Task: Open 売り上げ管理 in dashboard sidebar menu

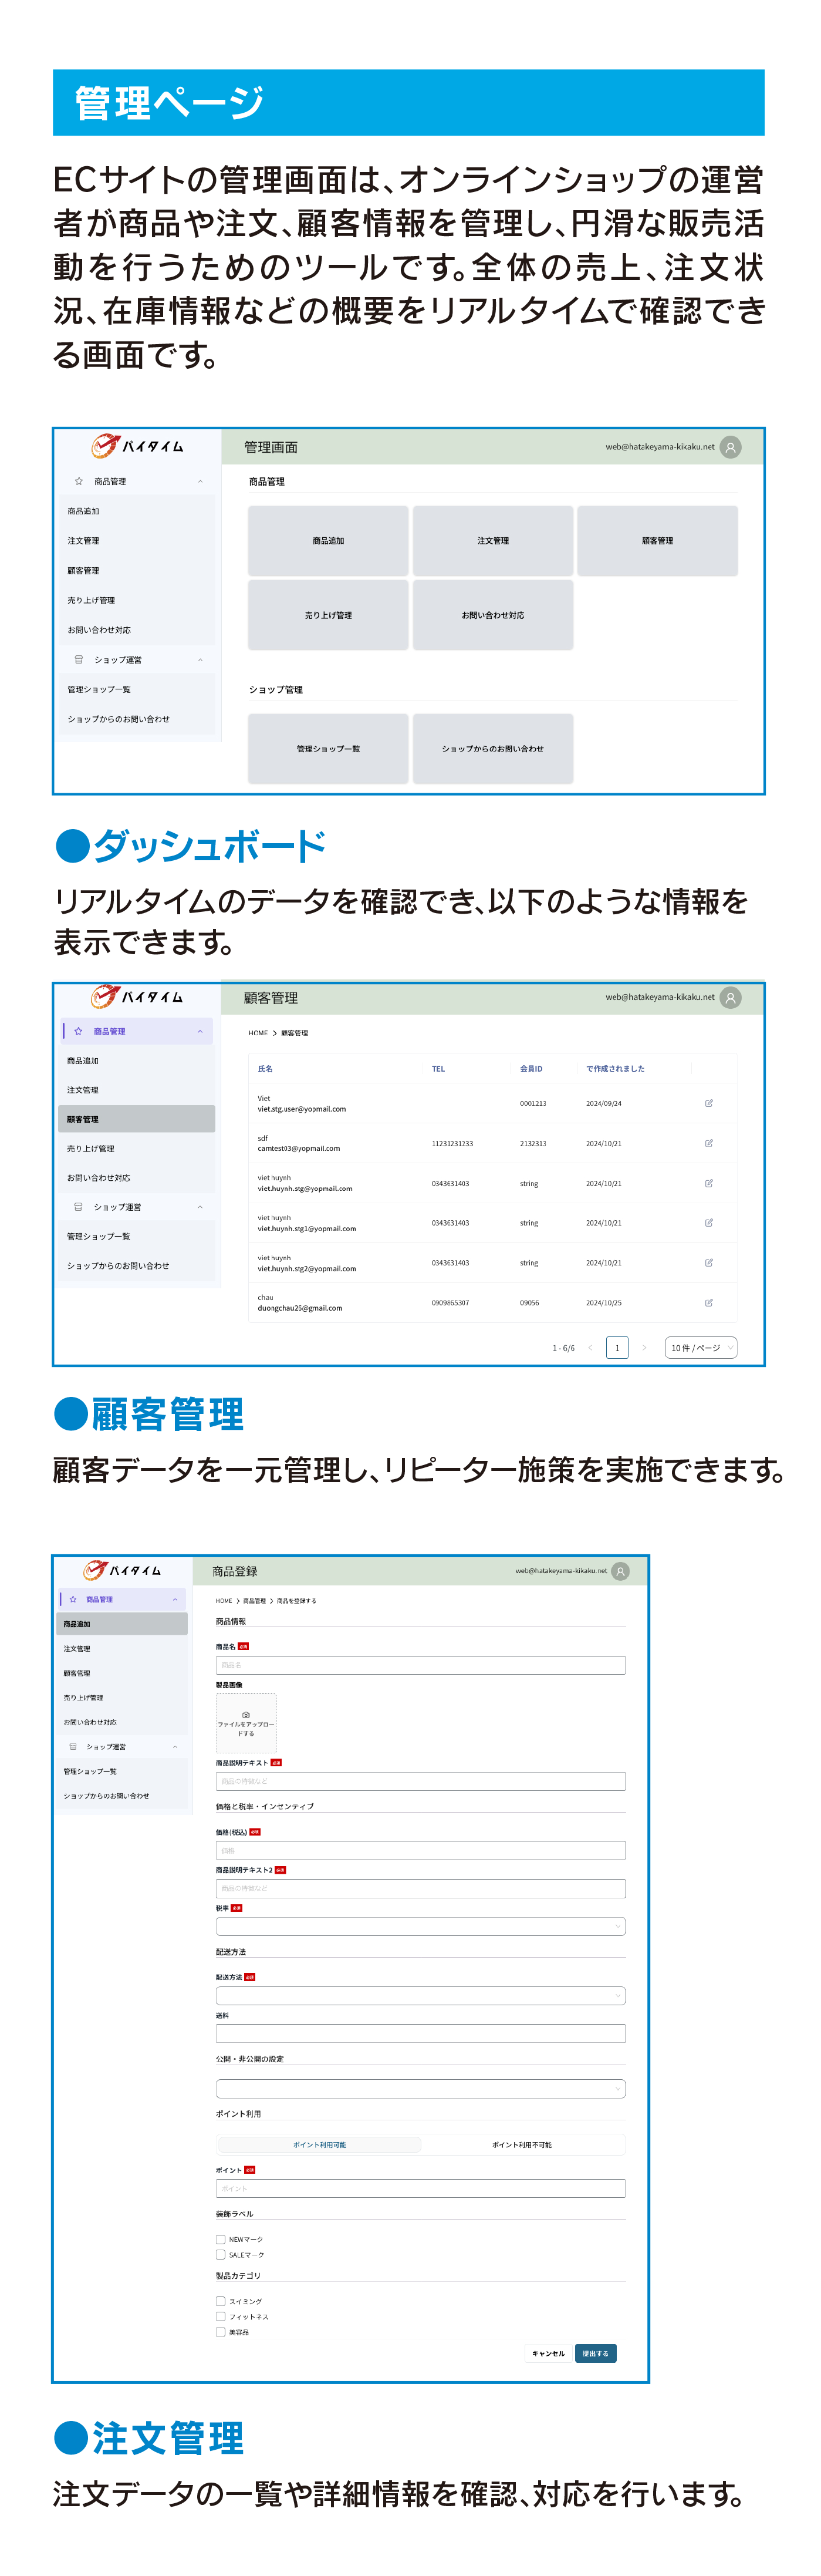Action: 91,600
